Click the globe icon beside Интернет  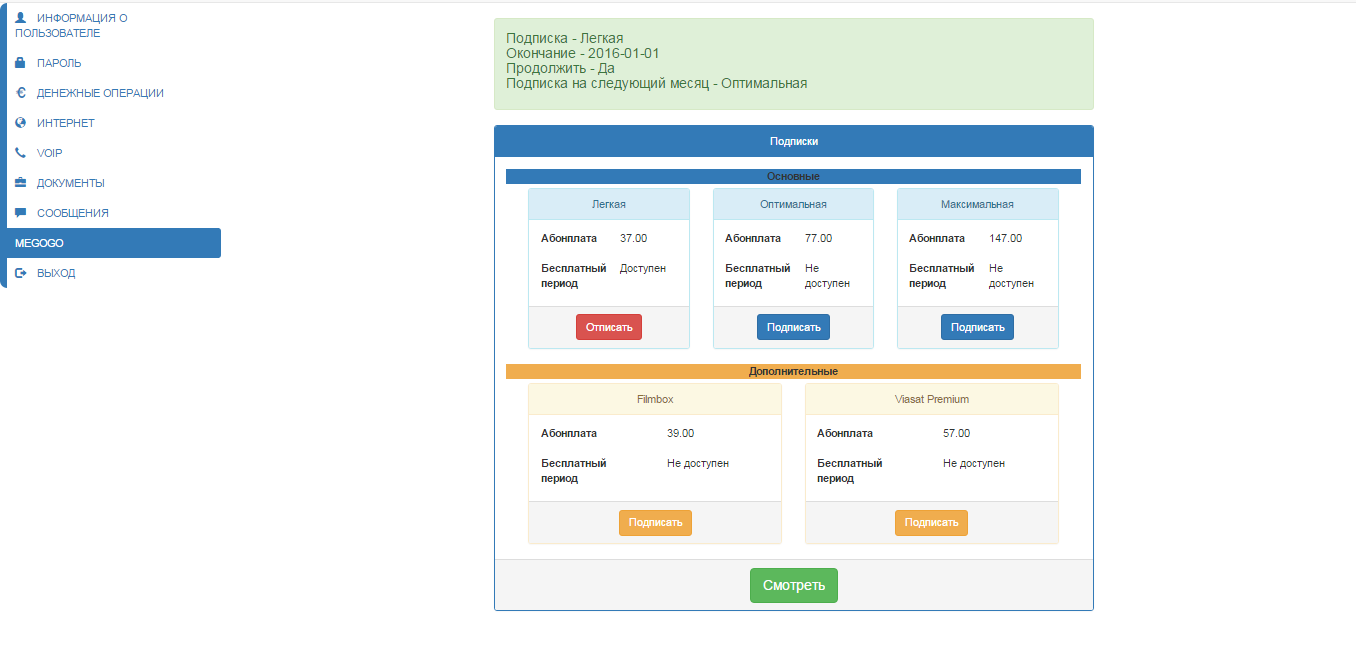pos(20,123)
